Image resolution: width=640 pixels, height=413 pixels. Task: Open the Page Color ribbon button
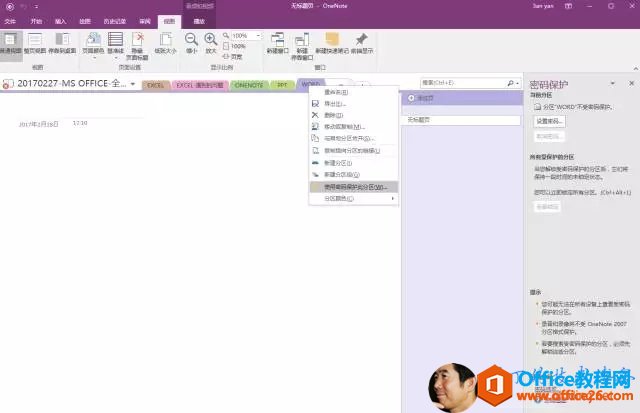pos(93,45)
